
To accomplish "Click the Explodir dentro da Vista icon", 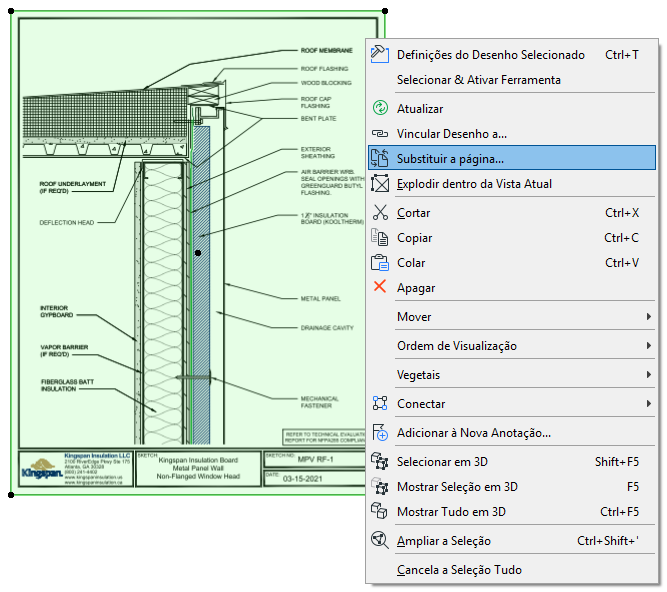I will tap(380, 183).
